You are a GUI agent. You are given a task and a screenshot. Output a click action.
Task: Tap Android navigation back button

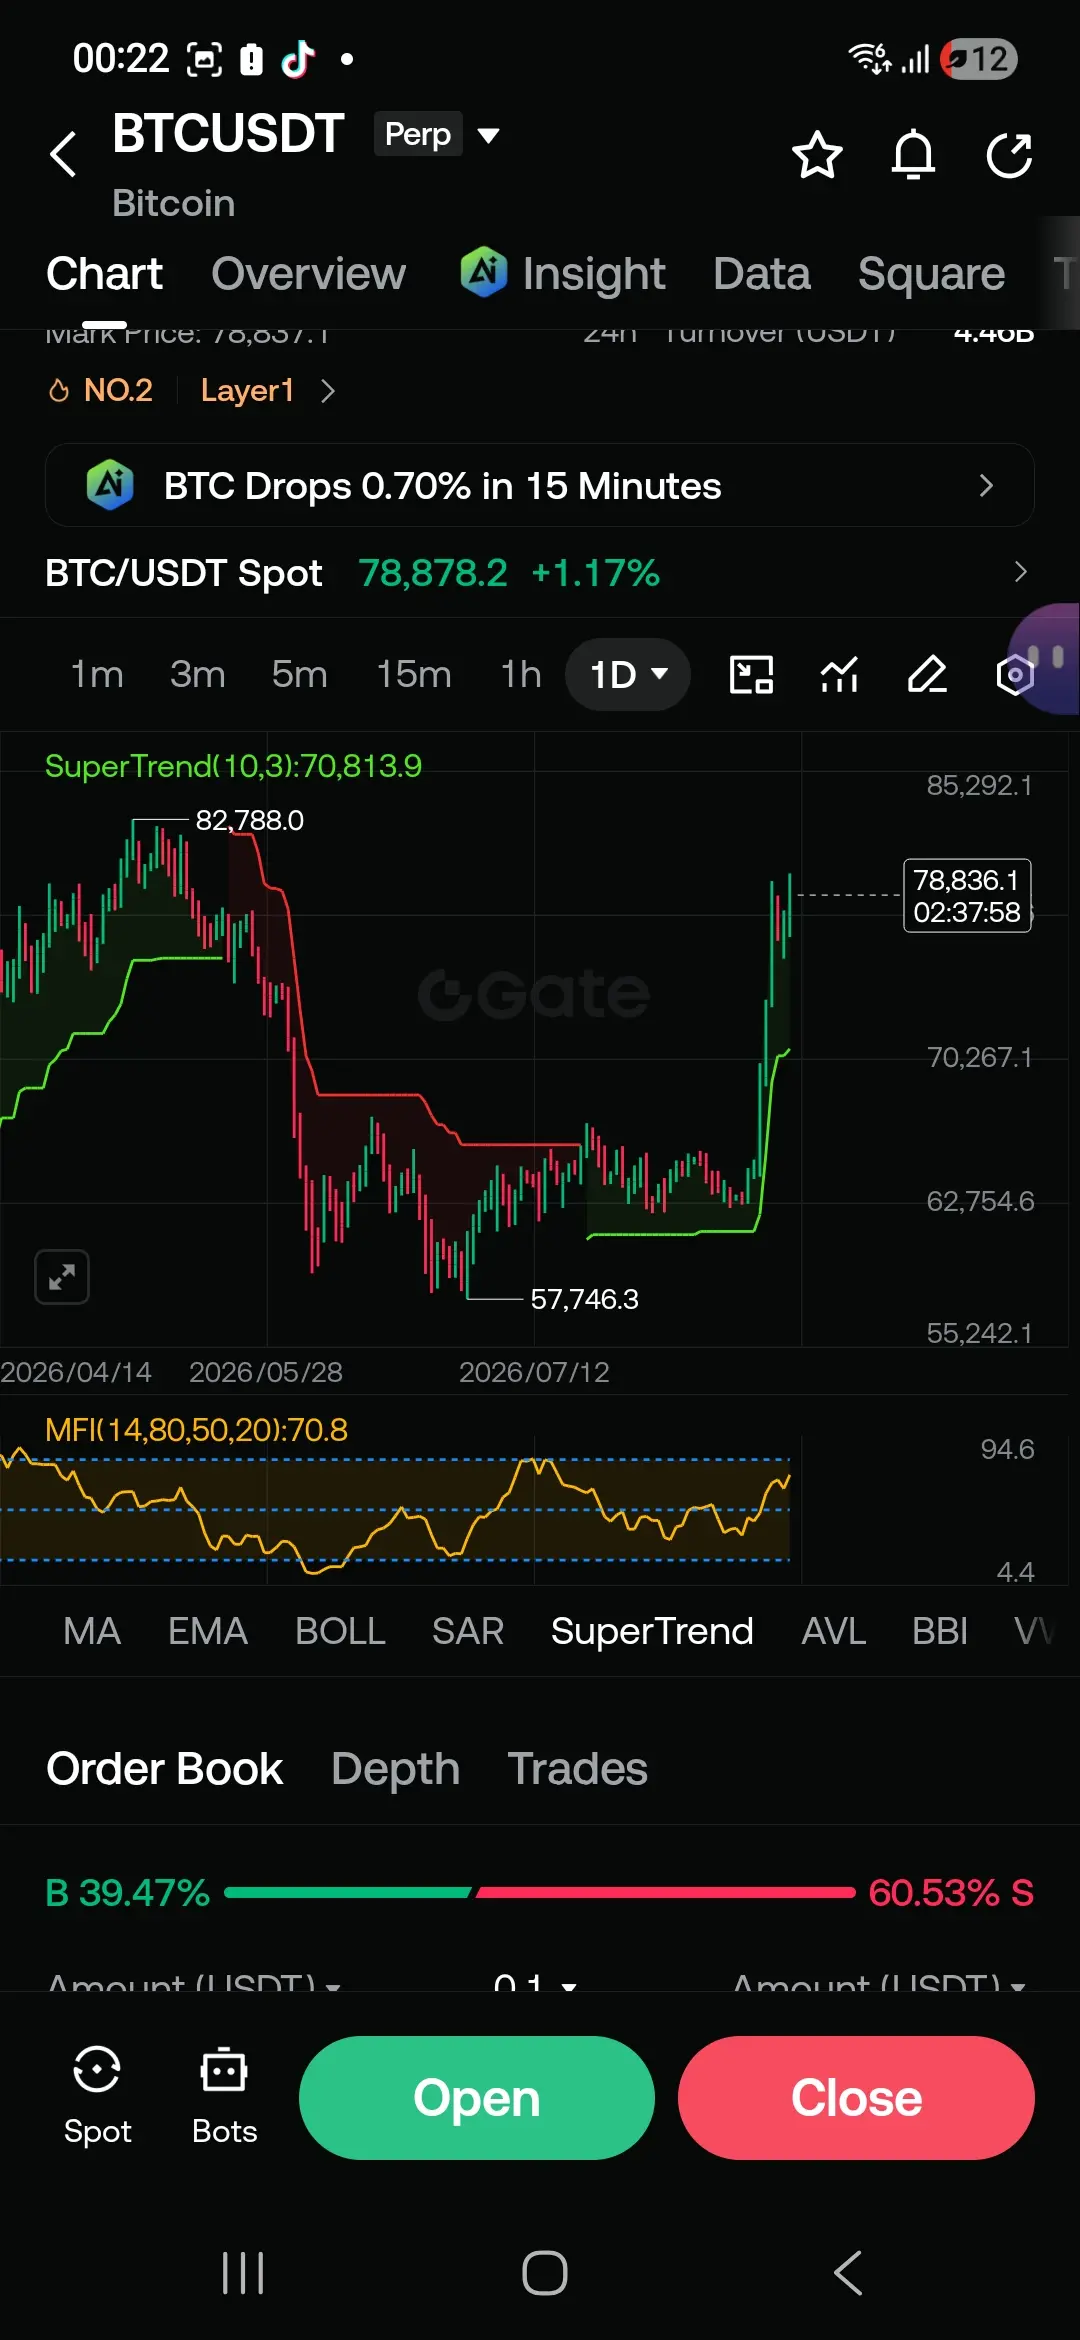tap(848, 2273)
